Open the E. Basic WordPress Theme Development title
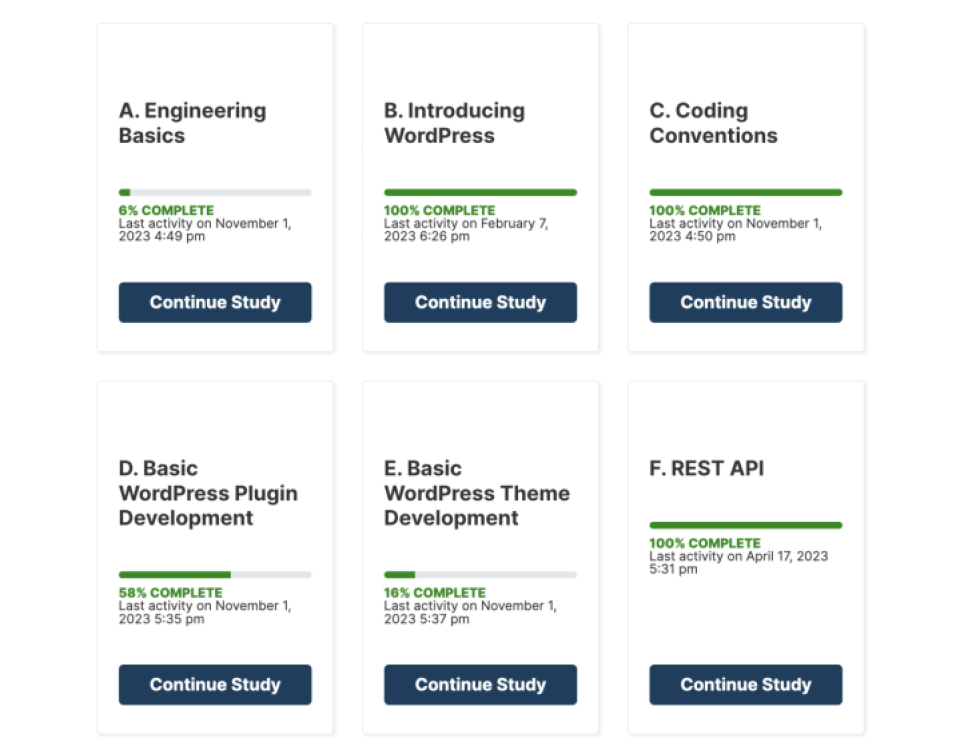 coord(477,493)
